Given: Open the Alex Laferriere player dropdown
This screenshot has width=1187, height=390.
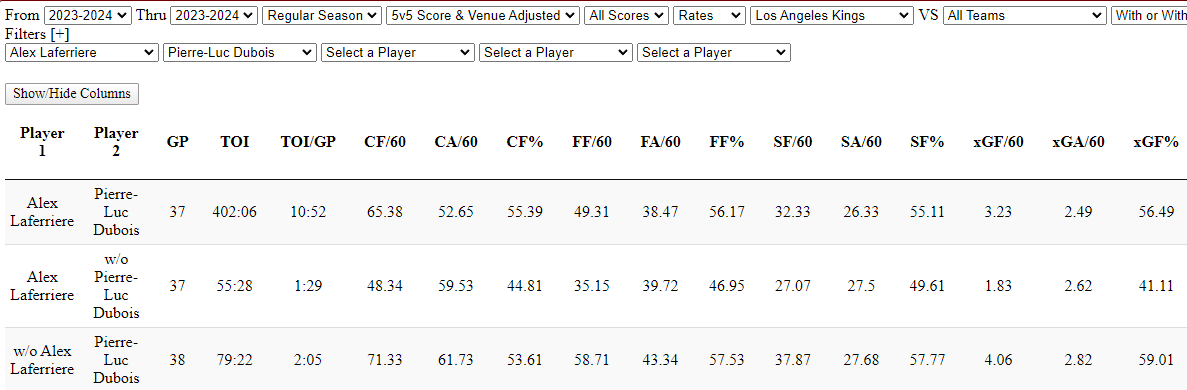Looking at the screenshot, I should (x=81, y=53).
